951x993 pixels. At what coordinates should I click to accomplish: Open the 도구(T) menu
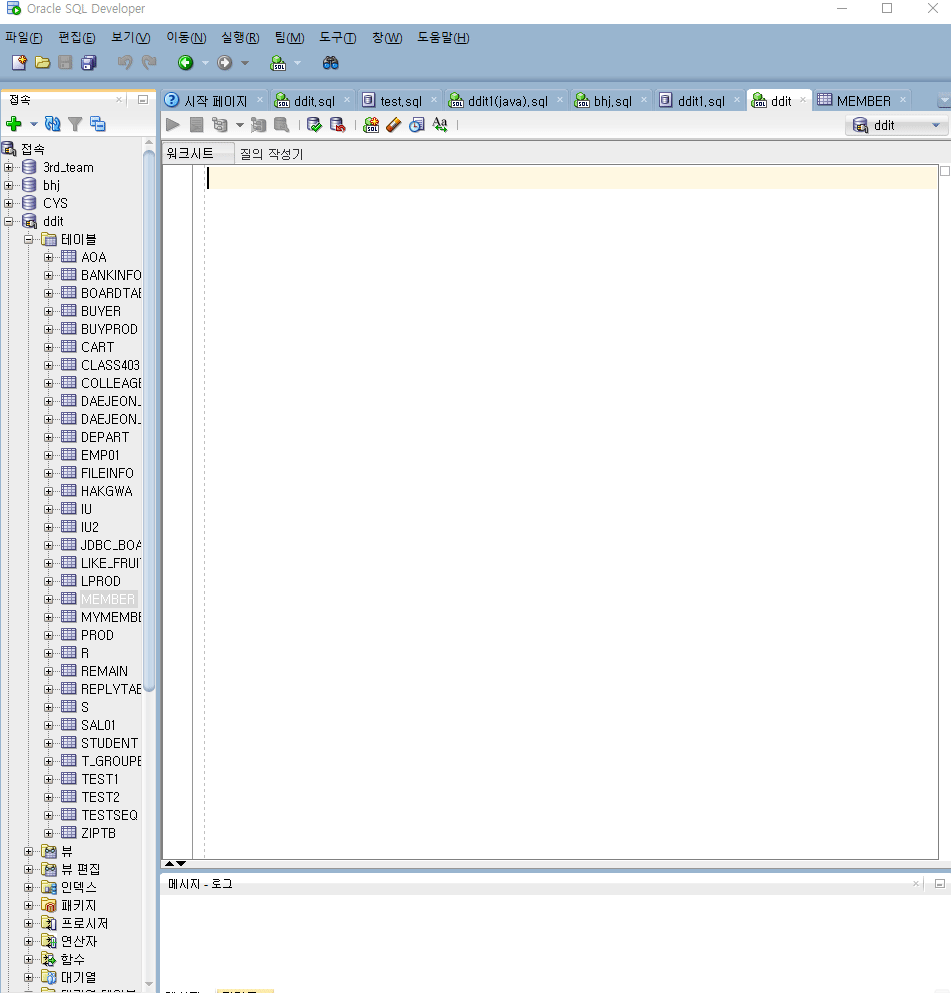[337, 38]
